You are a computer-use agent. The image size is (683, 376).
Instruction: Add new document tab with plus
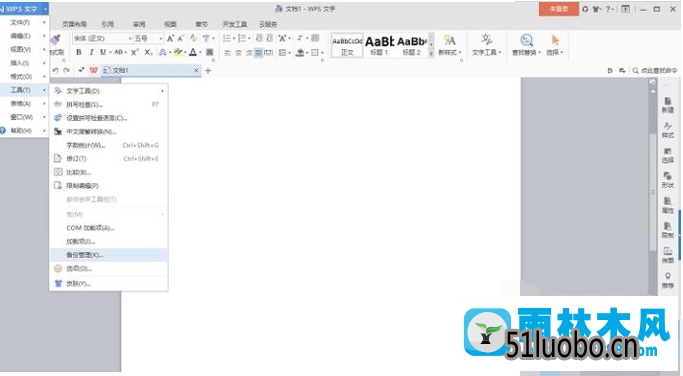[x=208, y=71]
